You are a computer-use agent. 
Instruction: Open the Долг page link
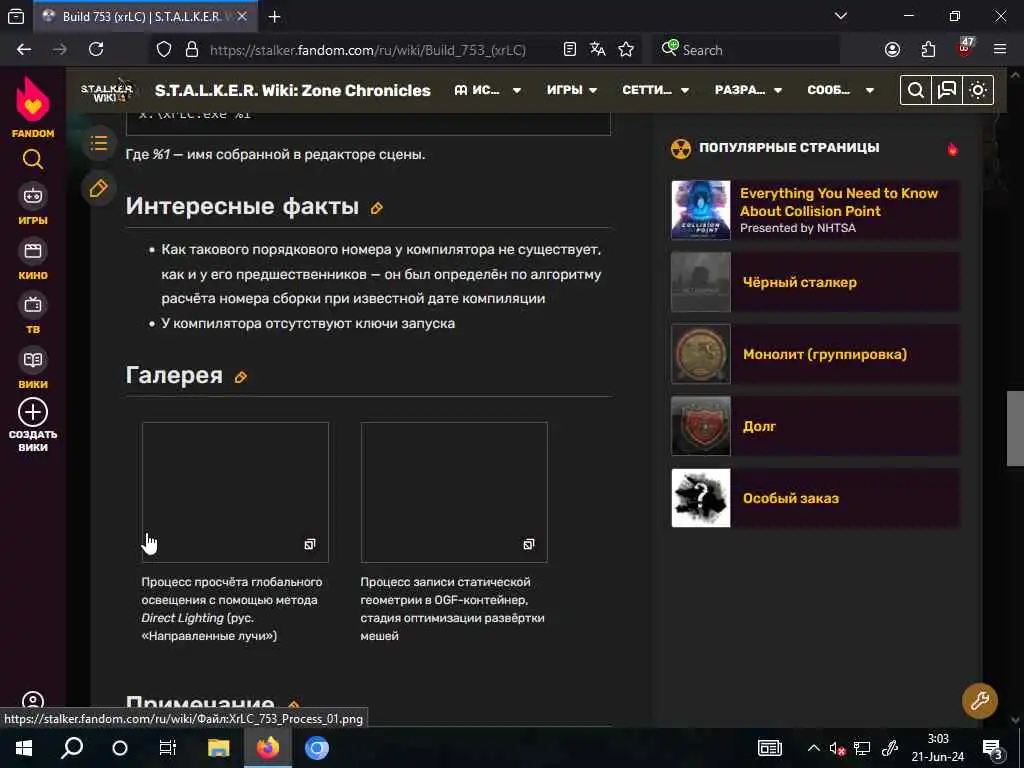click(759, 426)
